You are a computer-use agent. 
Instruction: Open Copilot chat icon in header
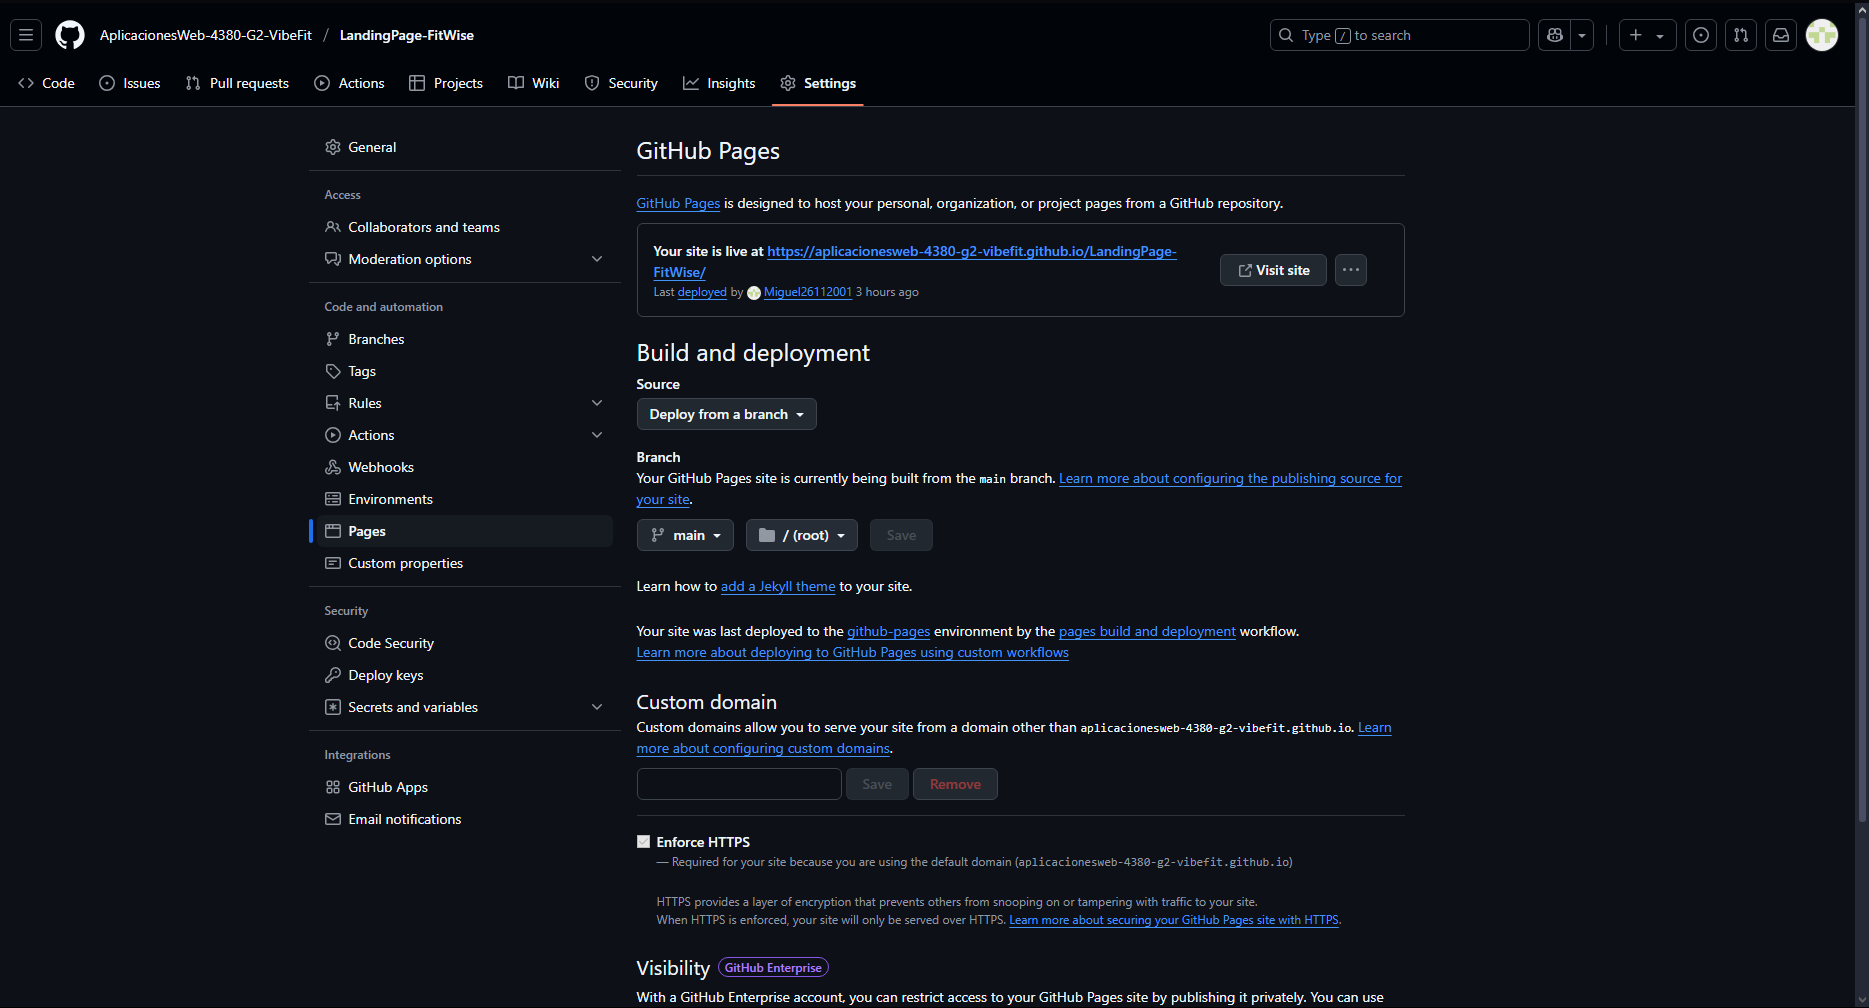tap(1554, 35)
